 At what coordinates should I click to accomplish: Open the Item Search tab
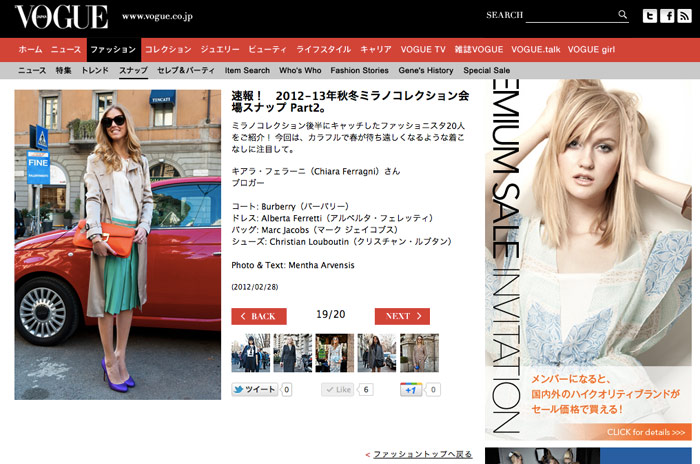(x=247, y=71)
